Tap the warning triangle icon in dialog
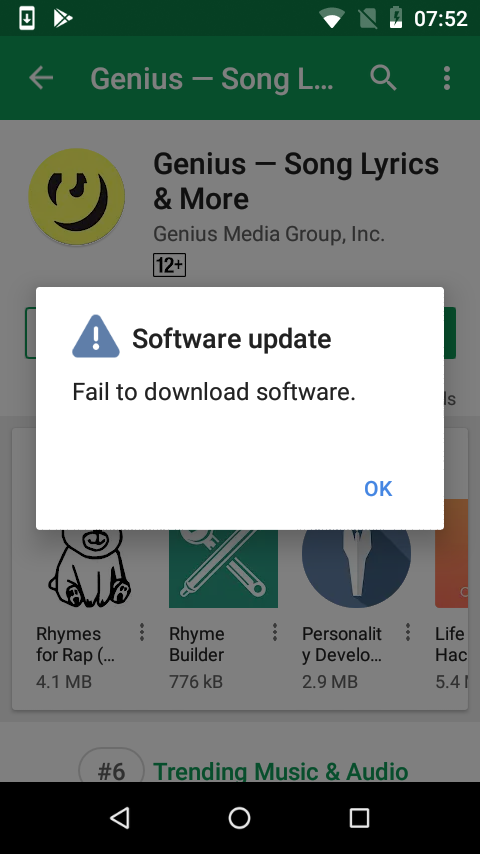Screen dimensions: 480x854 click(96, 337)
